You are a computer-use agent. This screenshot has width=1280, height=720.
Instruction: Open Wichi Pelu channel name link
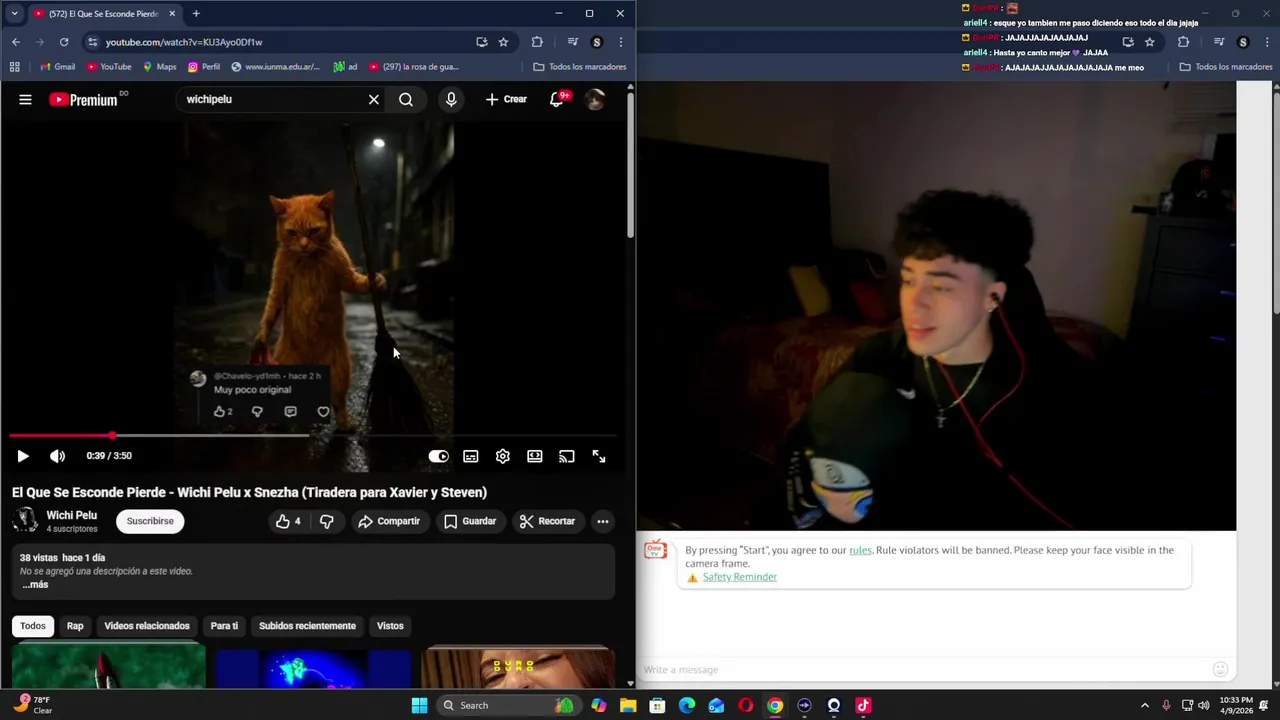72,515
